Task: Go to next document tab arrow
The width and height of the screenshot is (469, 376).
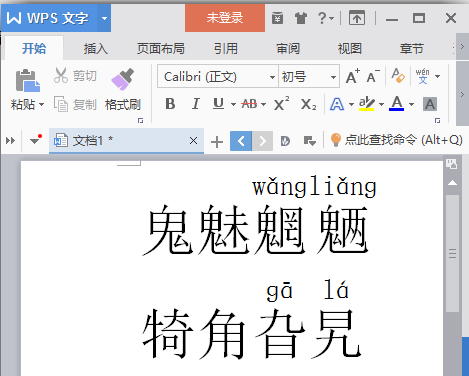Action: pos(263,141)
